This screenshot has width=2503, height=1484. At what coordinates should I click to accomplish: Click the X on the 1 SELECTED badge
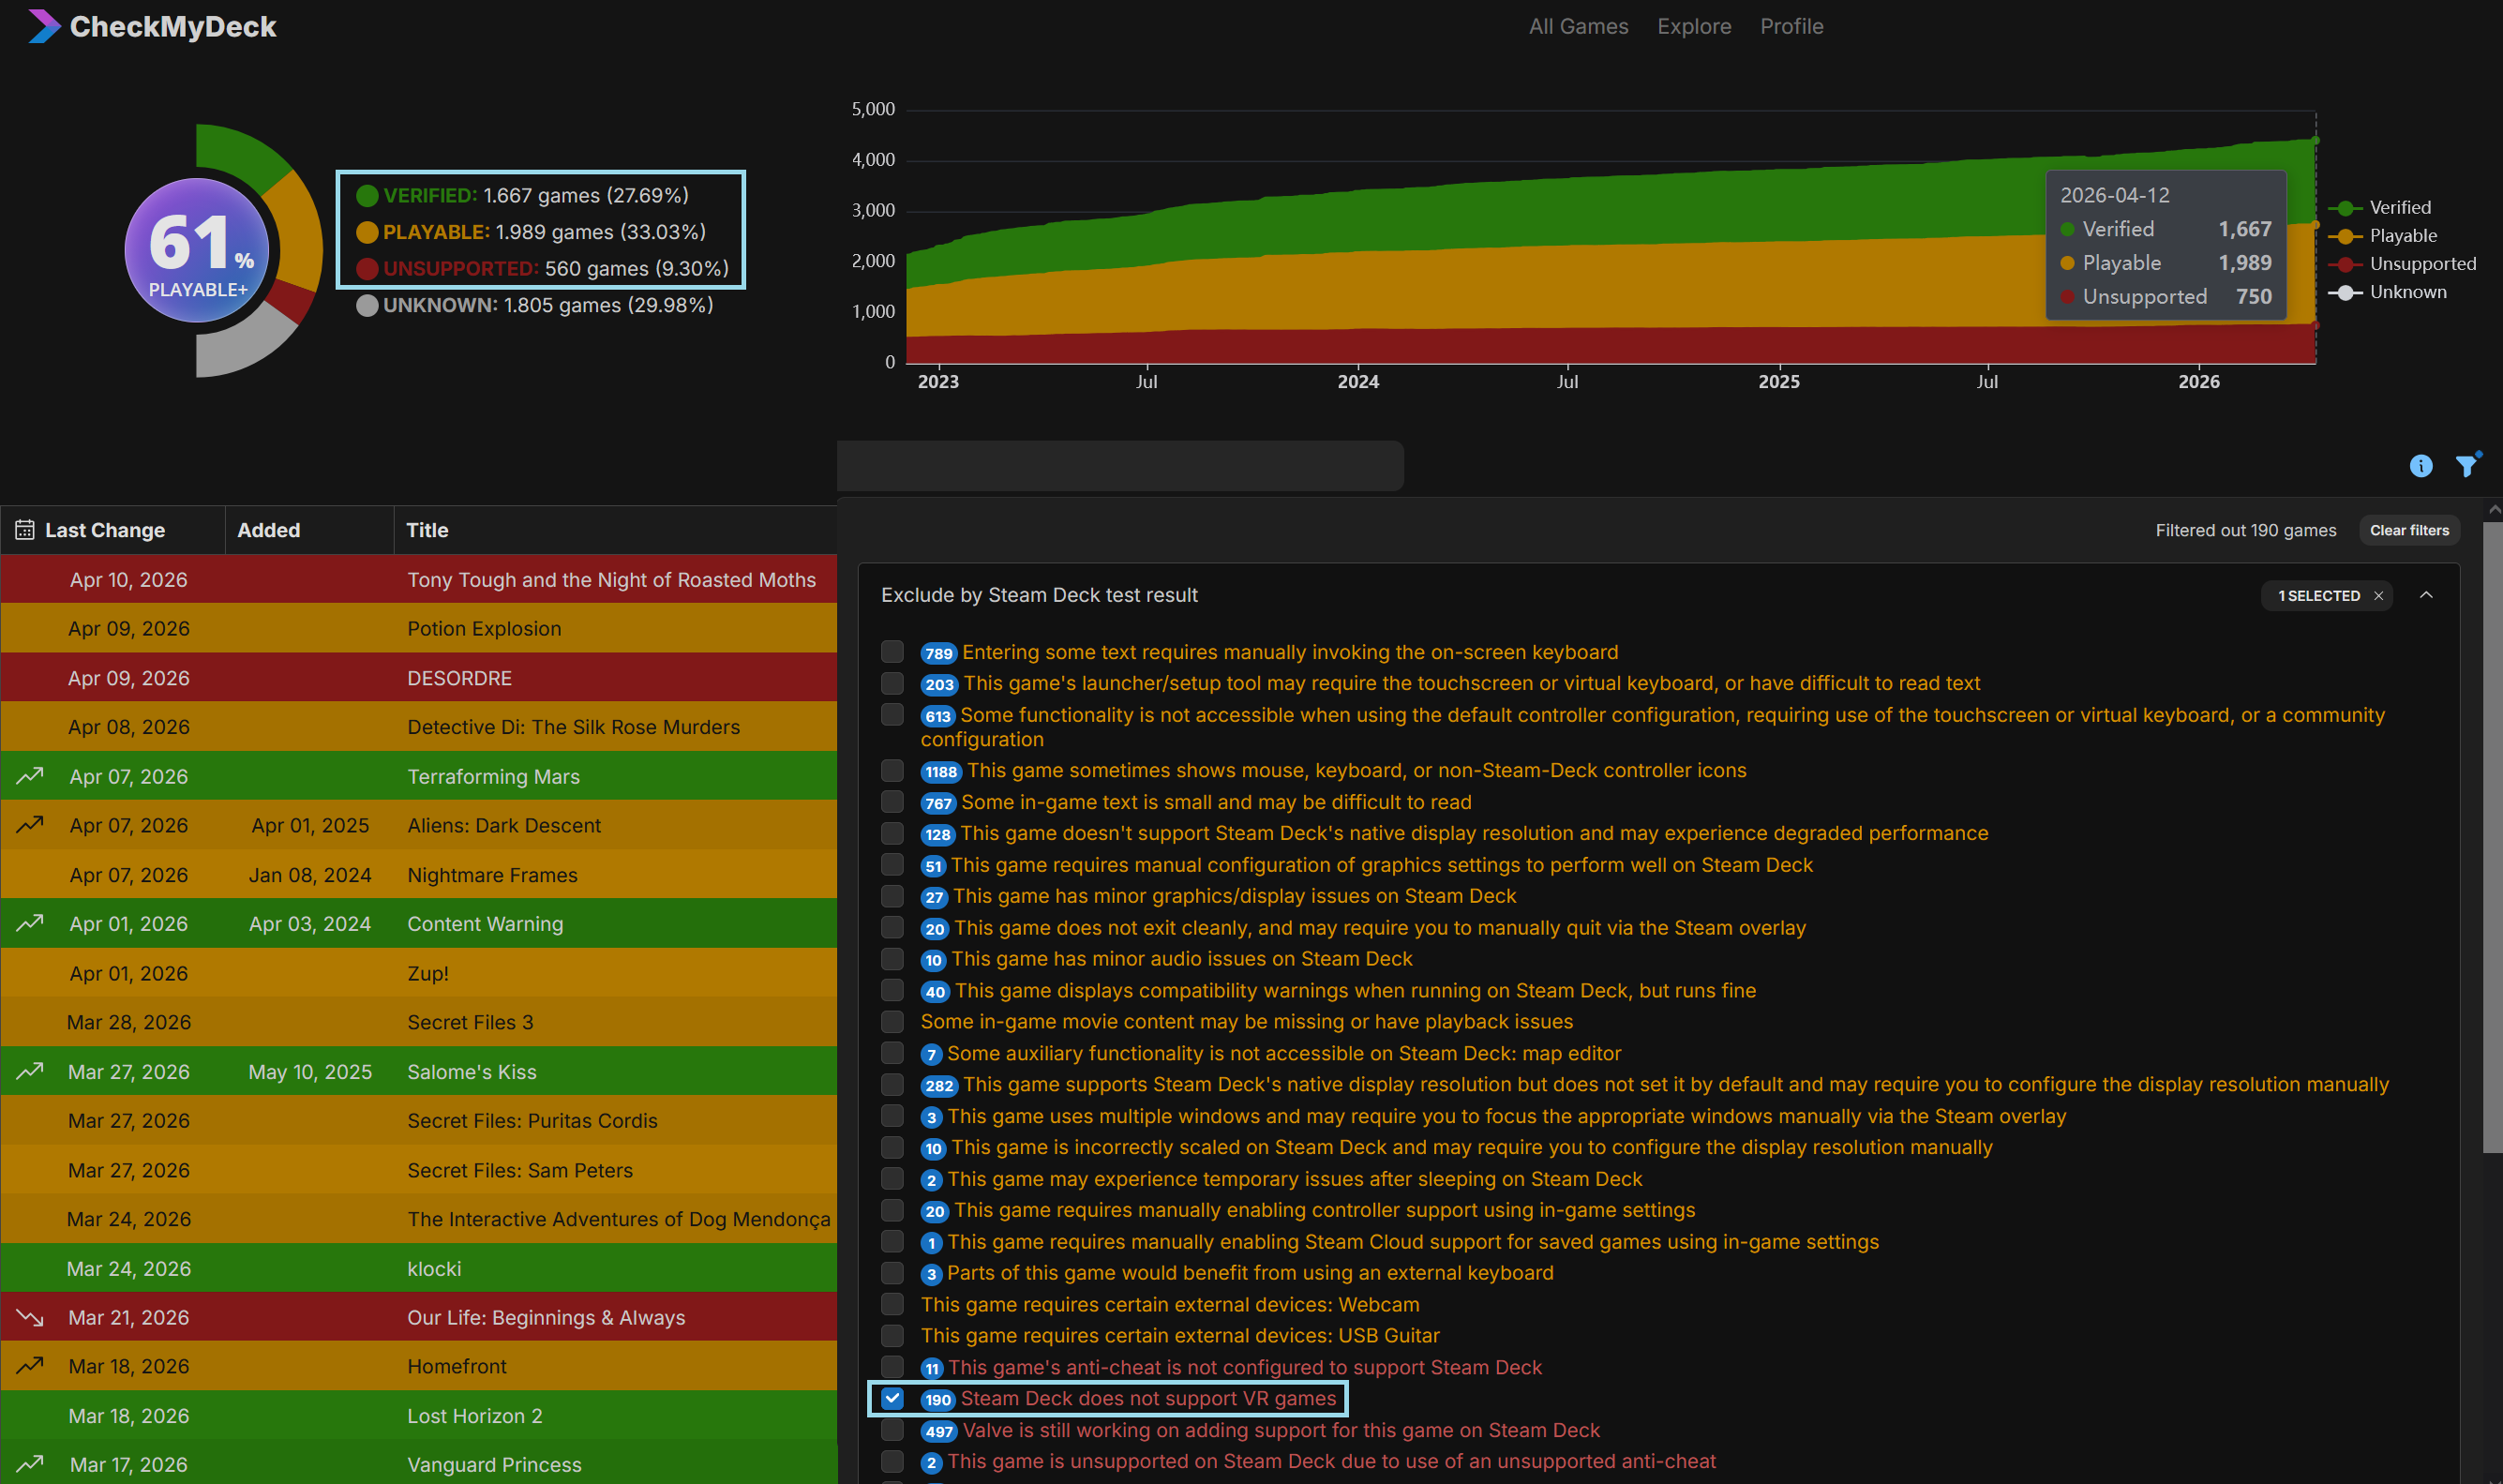coord(2378,596)
